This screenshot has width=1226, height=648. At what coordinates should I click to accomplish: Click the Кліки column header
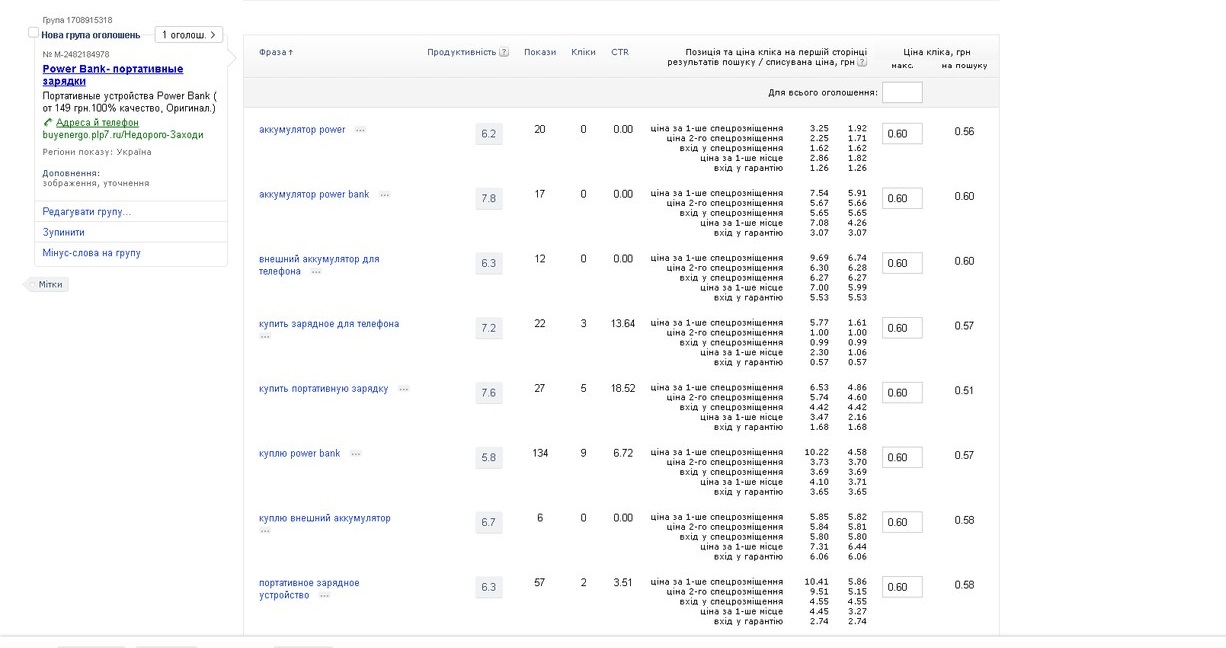[x=583, y=52]
